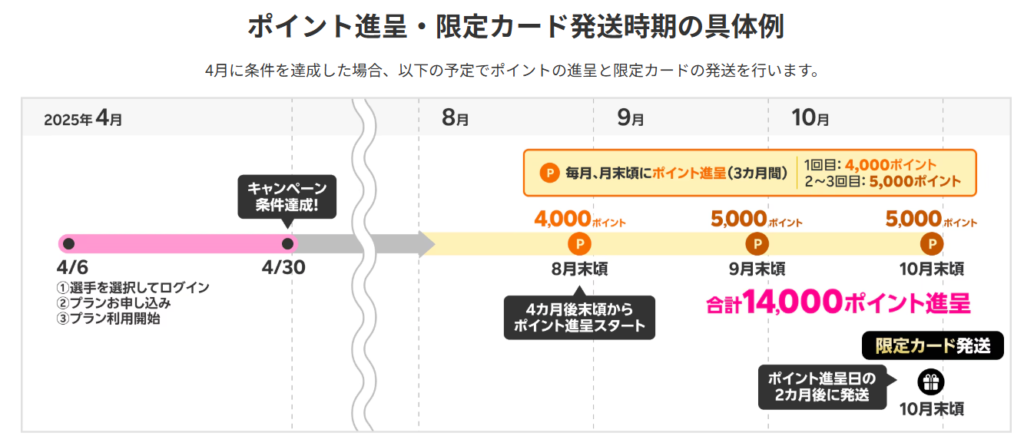Click the 2025年4月 header label
Screen dimensions: 1024x436
[x=82, y=119]
